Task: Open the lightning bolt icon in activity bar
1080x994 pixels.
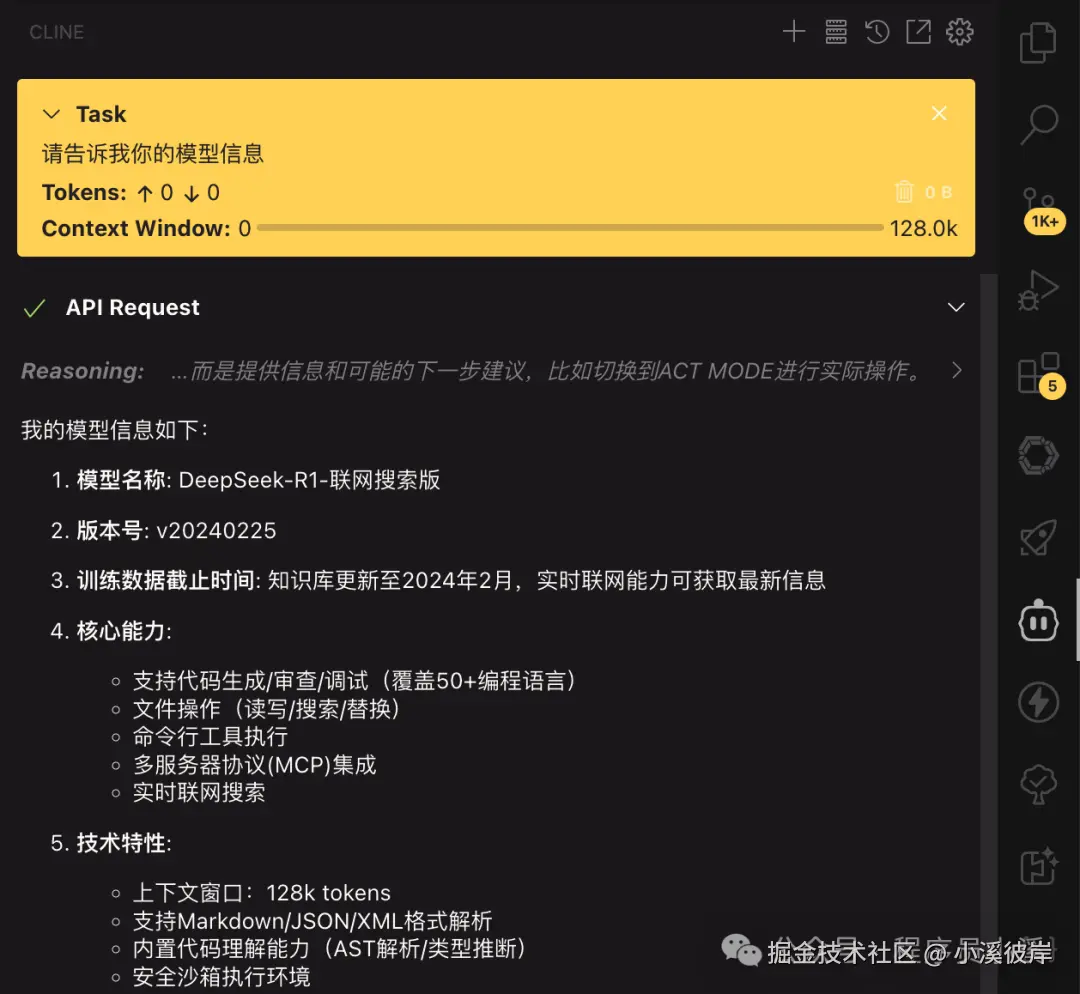Action: (1038, 702)
